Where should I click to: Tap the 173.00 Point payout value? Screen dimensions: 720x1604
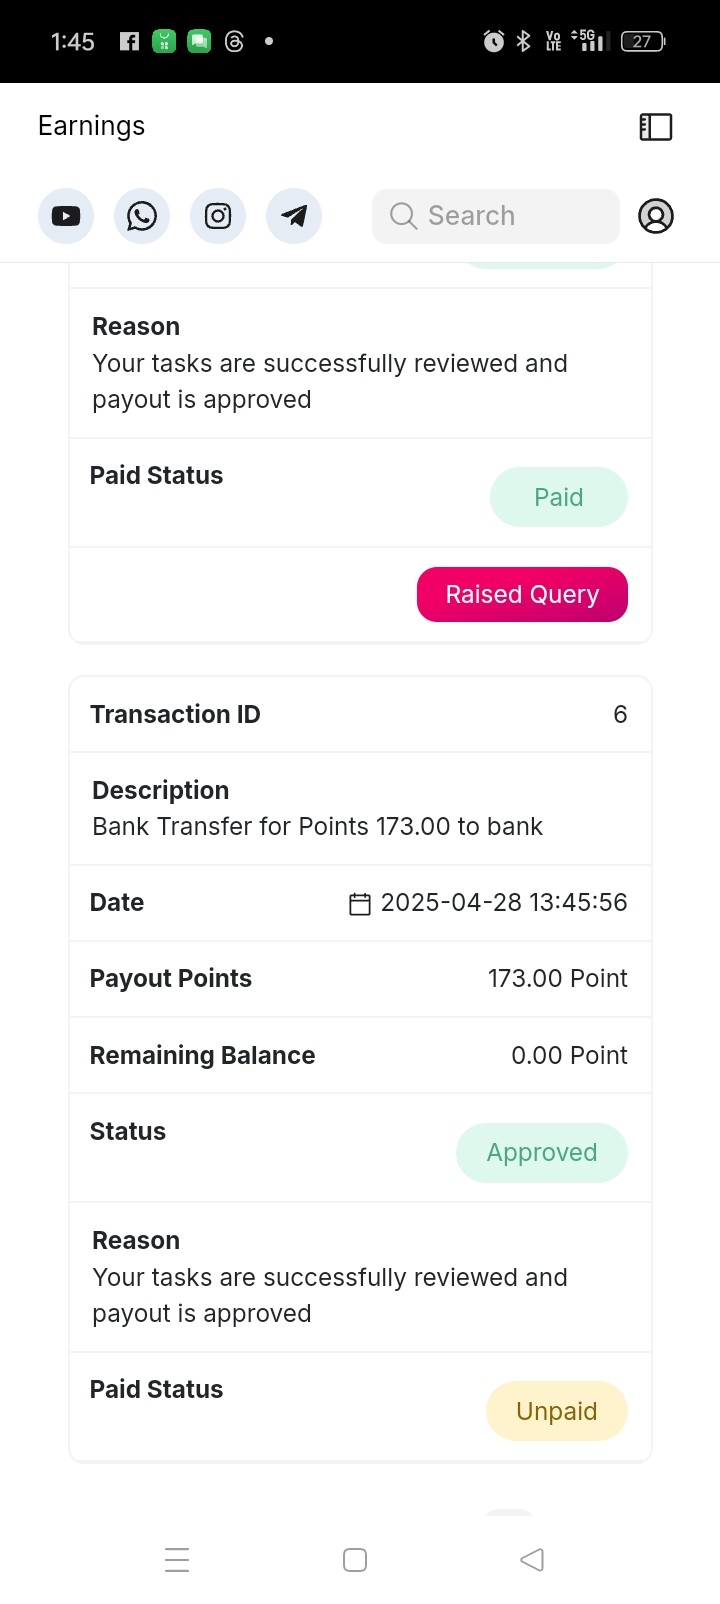coord(558,978)
